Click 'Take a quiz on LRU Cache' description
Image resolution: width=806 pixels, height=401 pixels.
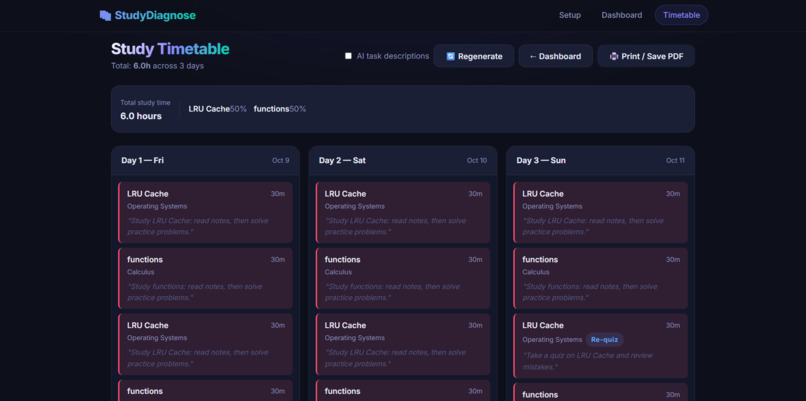588,361
